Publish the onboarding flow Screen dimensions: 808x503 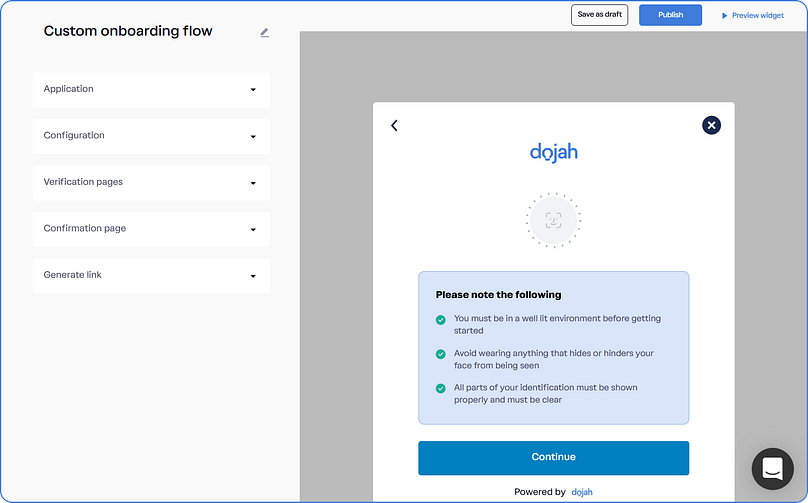(x=670, y=15)
